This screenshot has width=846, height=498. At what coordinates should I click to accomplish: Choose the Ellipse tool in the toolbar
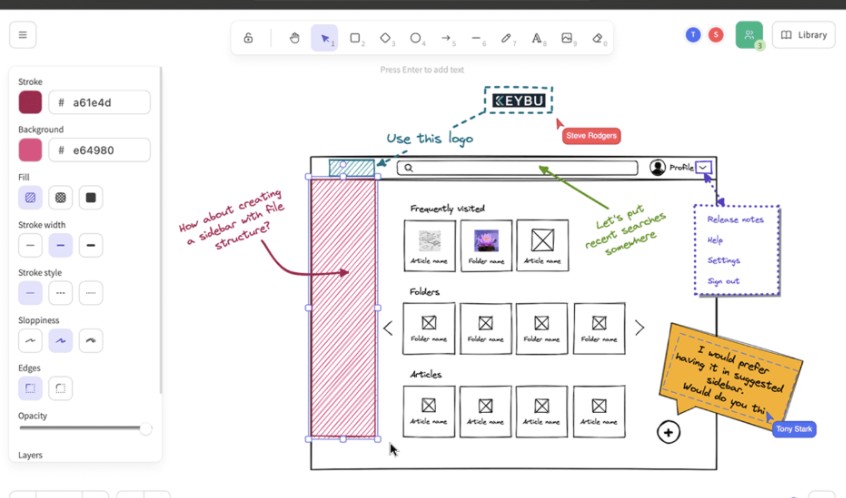tap(416, 38)
